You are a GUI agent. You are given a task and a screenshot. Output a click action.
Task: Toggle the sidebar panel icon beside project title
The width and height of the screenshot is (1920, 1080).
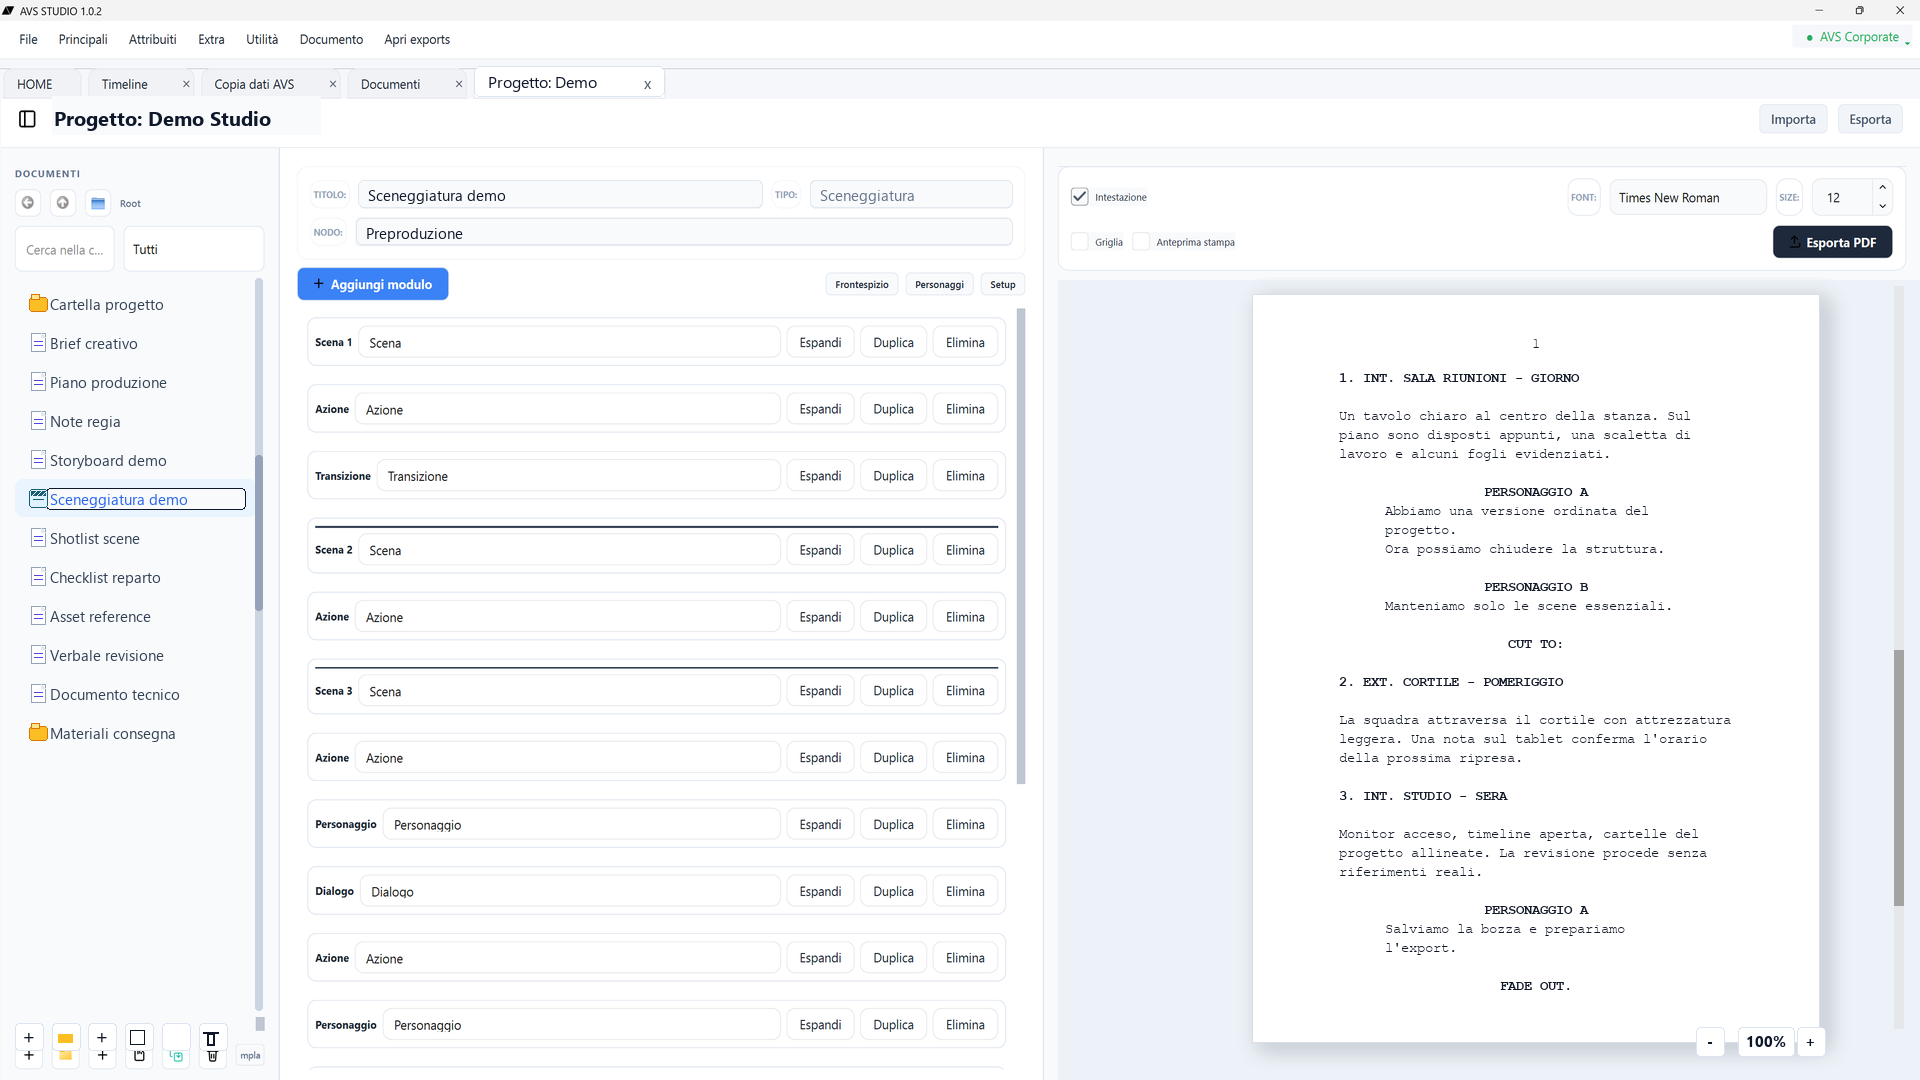pyautogui.click(x=28, y=119)
